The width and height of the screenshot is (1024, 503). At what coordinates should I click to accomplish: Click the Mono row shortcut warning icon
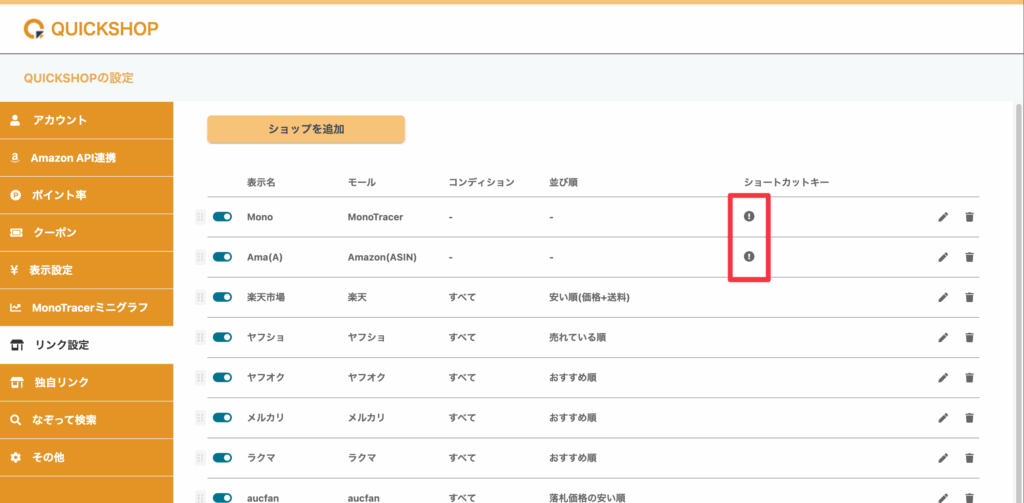click(x=749, y=216)
